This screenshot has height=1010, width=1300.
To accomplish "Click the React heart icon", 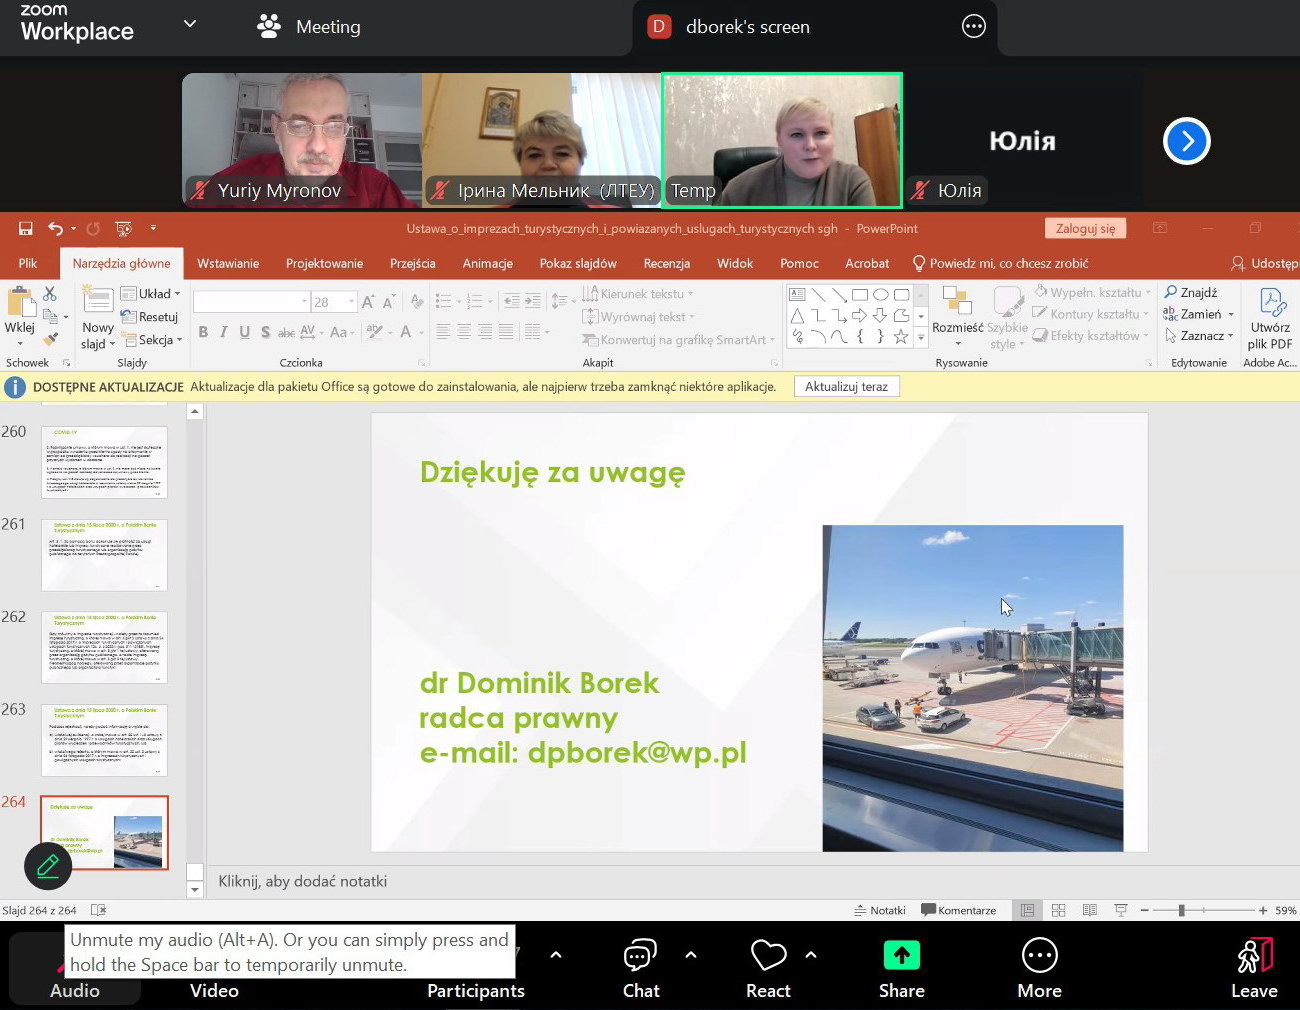I will pos(768,956).
